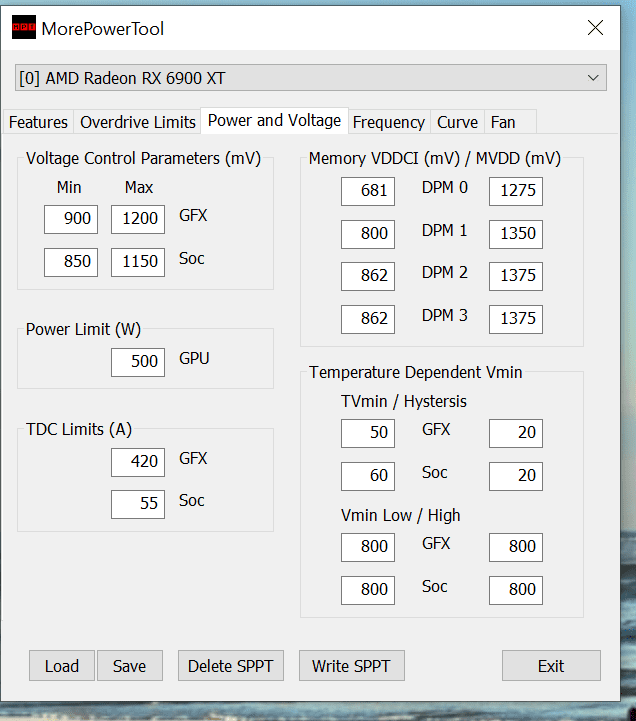This screenshot has width=636, height=721.
Task: Click the Vmin Low Soc field
Action: pos(368,590)
